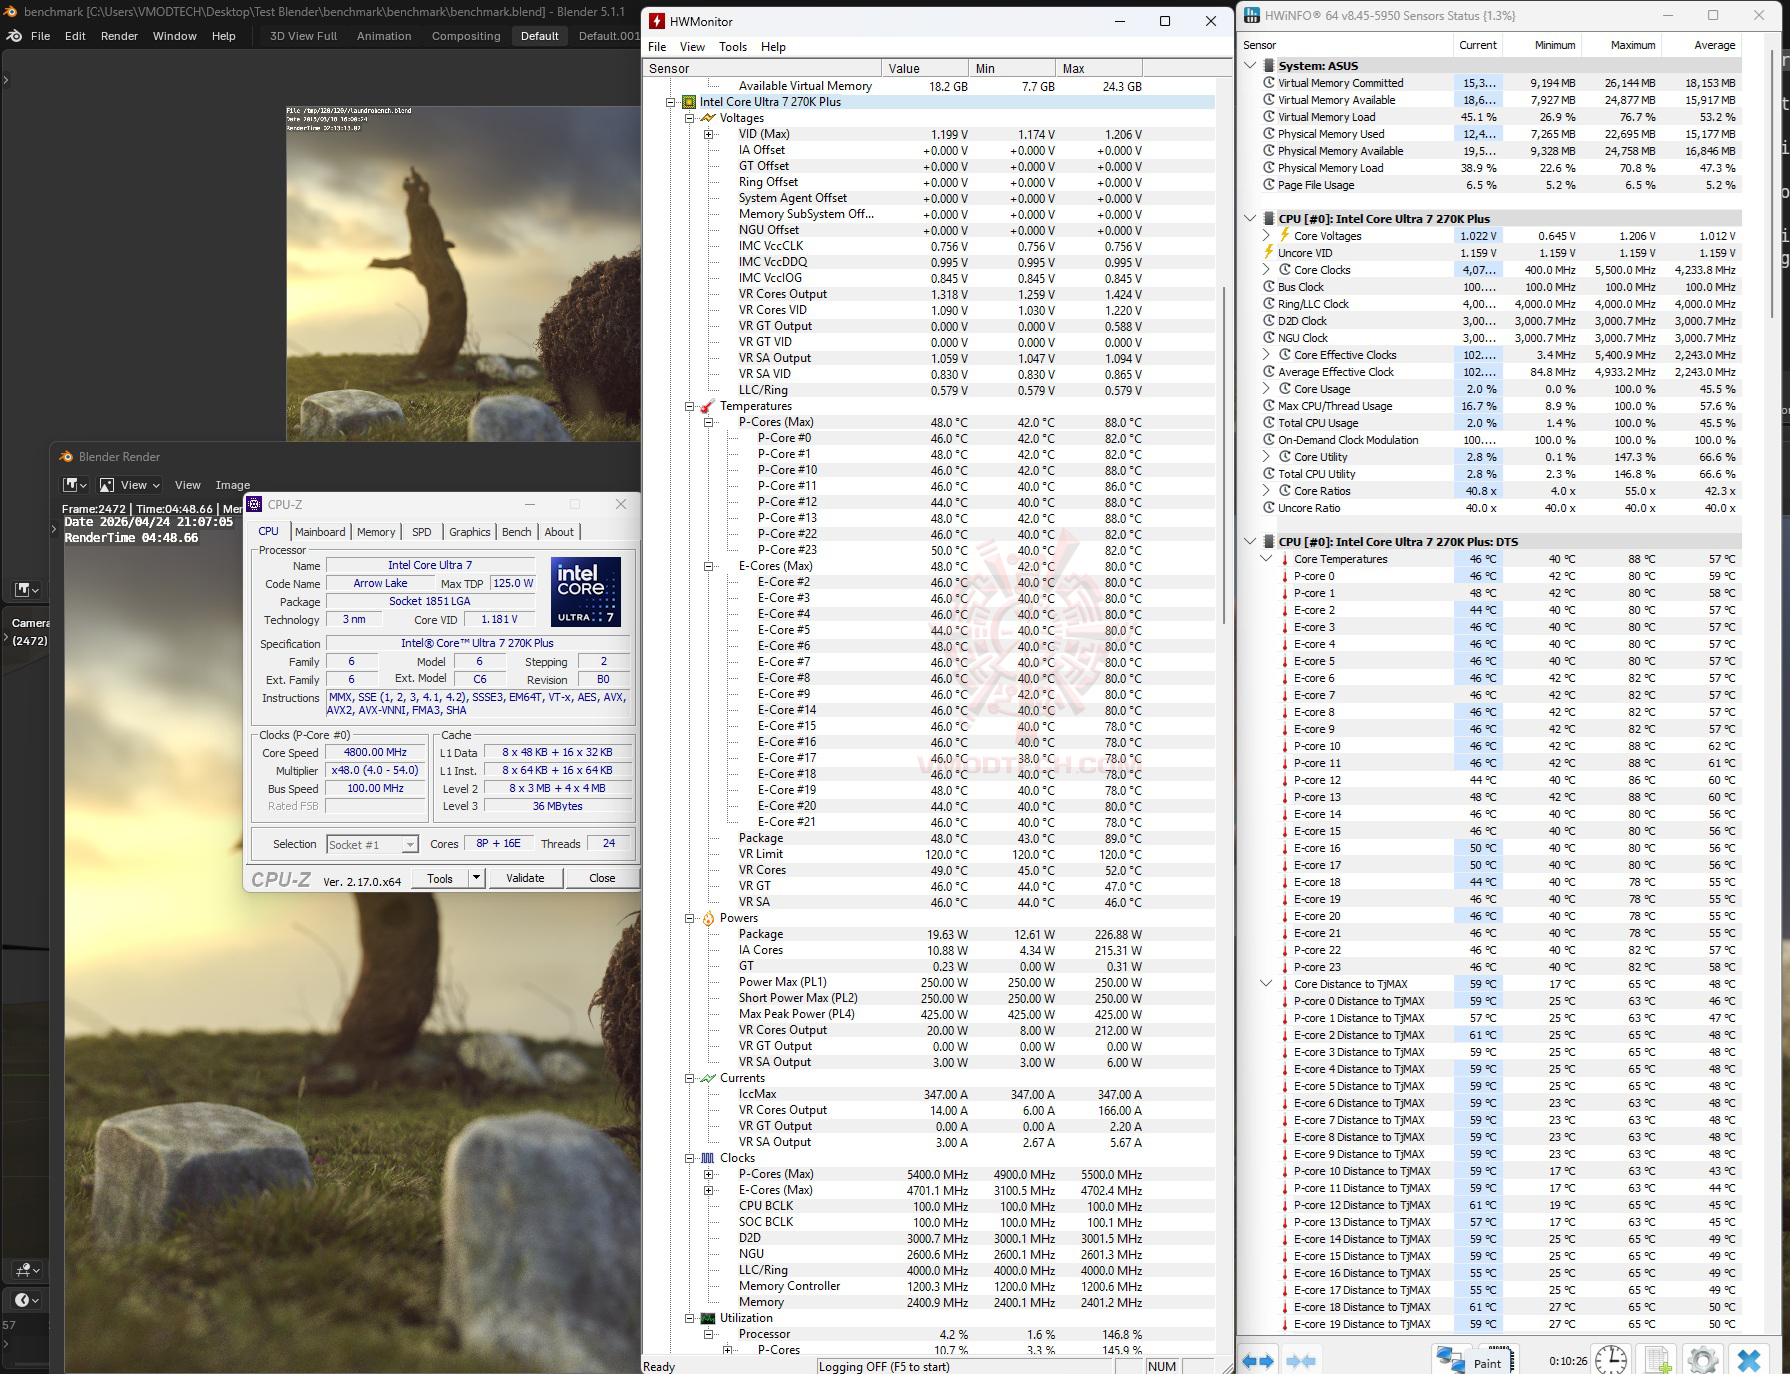Image resolution: width=1790 pixels, height=1374 pixels.
Task: Click the Blender logo in the main menu bar
Action: click(14, 36)
